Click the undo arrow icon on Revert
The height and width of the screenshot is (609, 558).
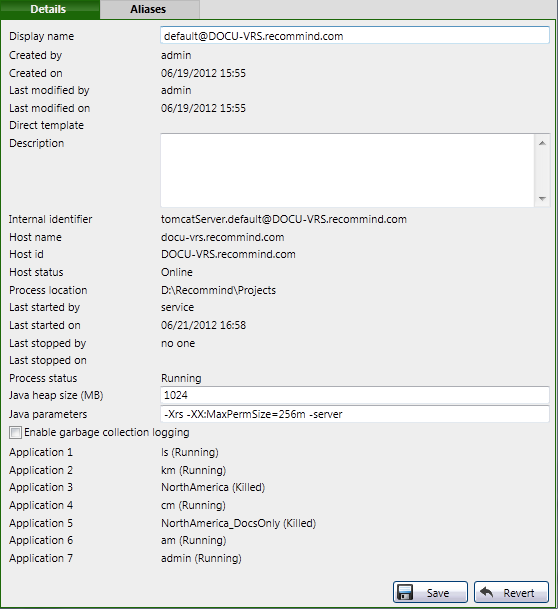[486, 592]
